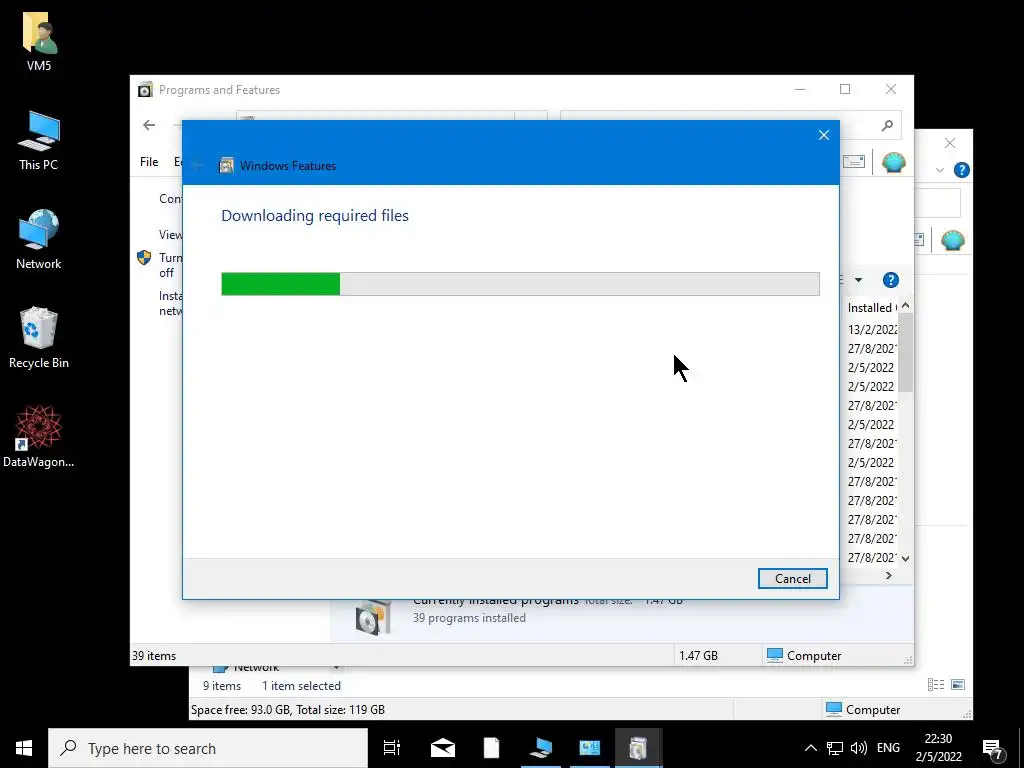Click the shell icon in Programs window toolbar
1024x768 pixels.
893,162
